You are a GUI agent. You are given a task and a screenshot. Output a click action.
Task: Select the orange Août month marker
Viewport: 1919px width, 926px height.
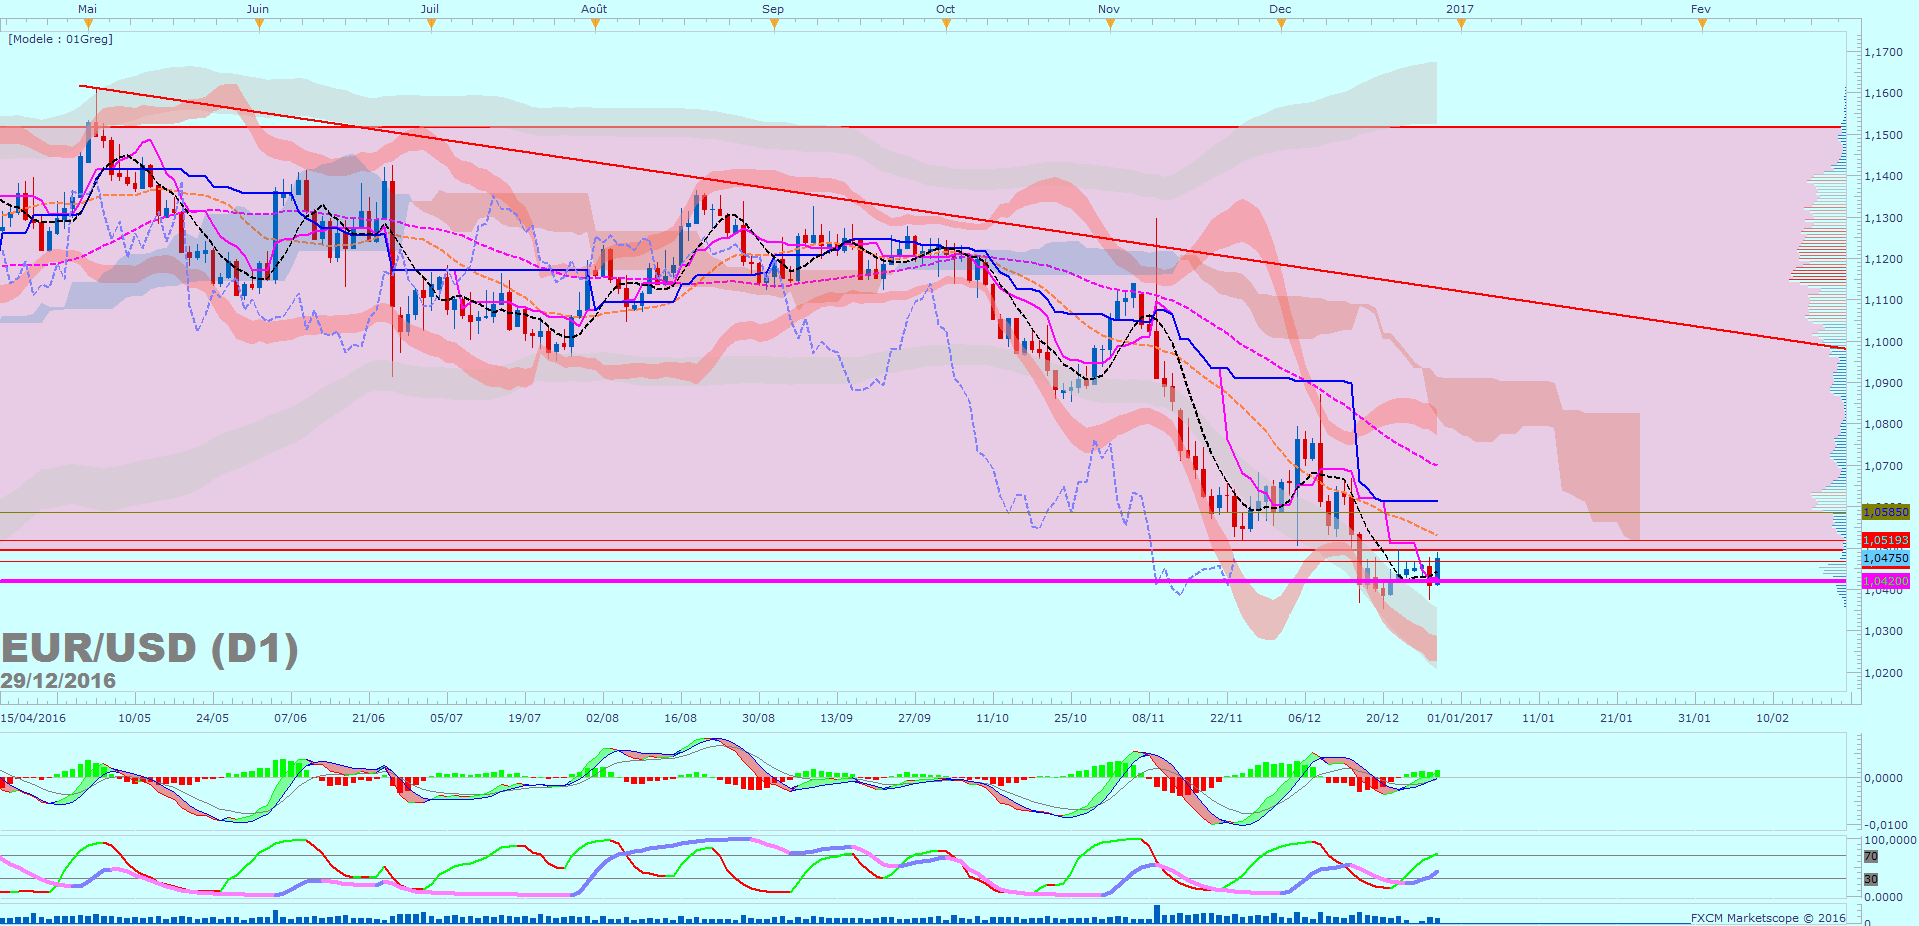(595, 24)
